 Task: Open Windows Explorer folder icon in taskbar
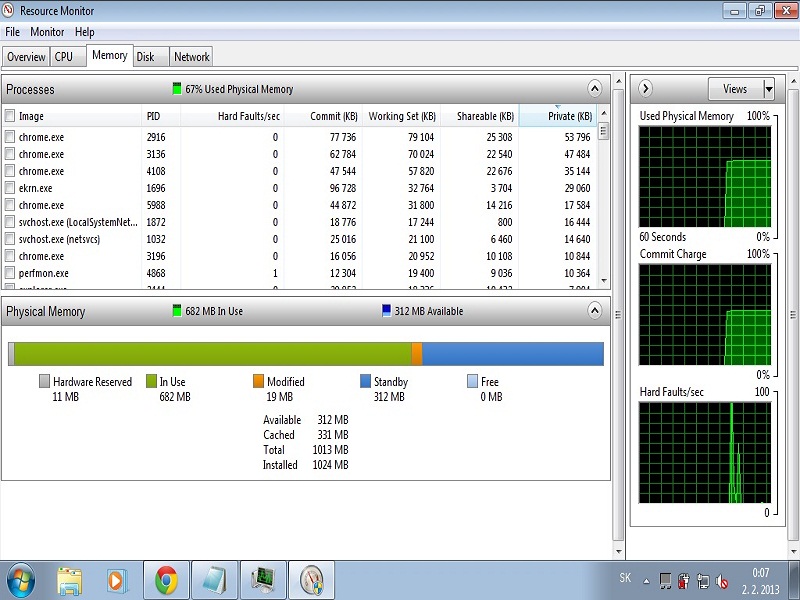69,579
